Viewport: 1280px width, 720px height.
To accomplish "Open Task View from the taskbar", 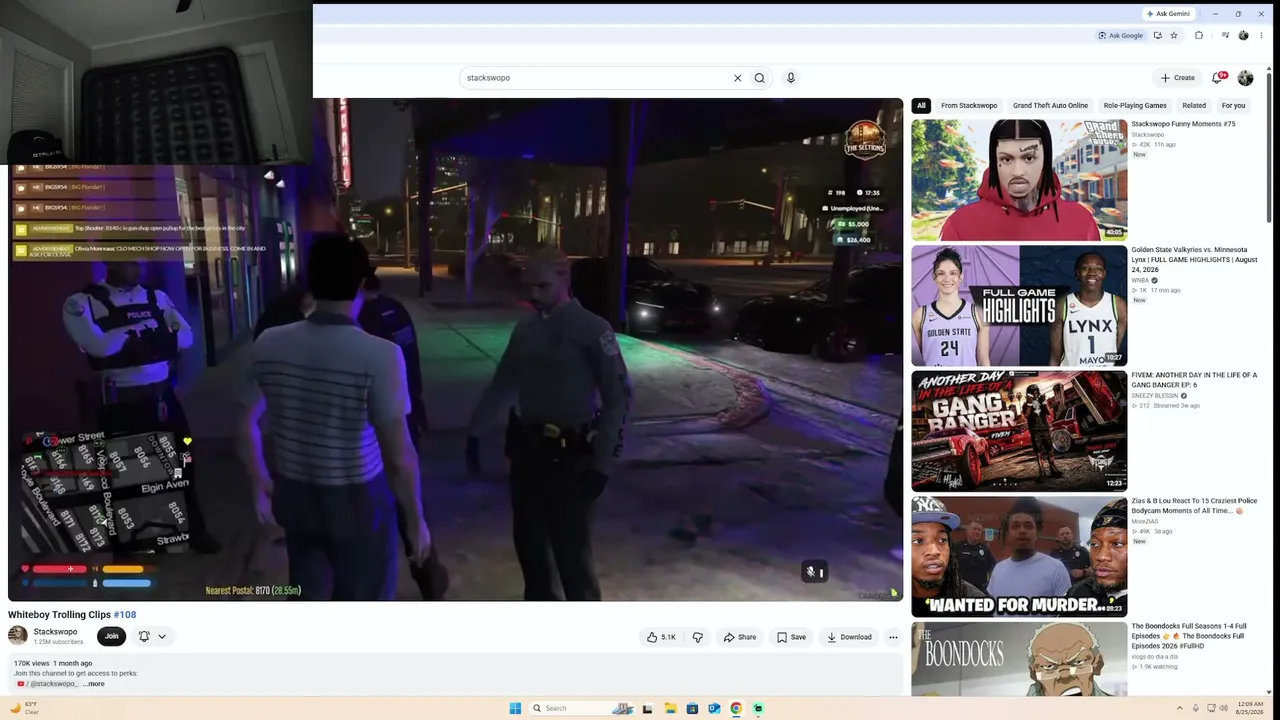I will click(x=648, y=708).
